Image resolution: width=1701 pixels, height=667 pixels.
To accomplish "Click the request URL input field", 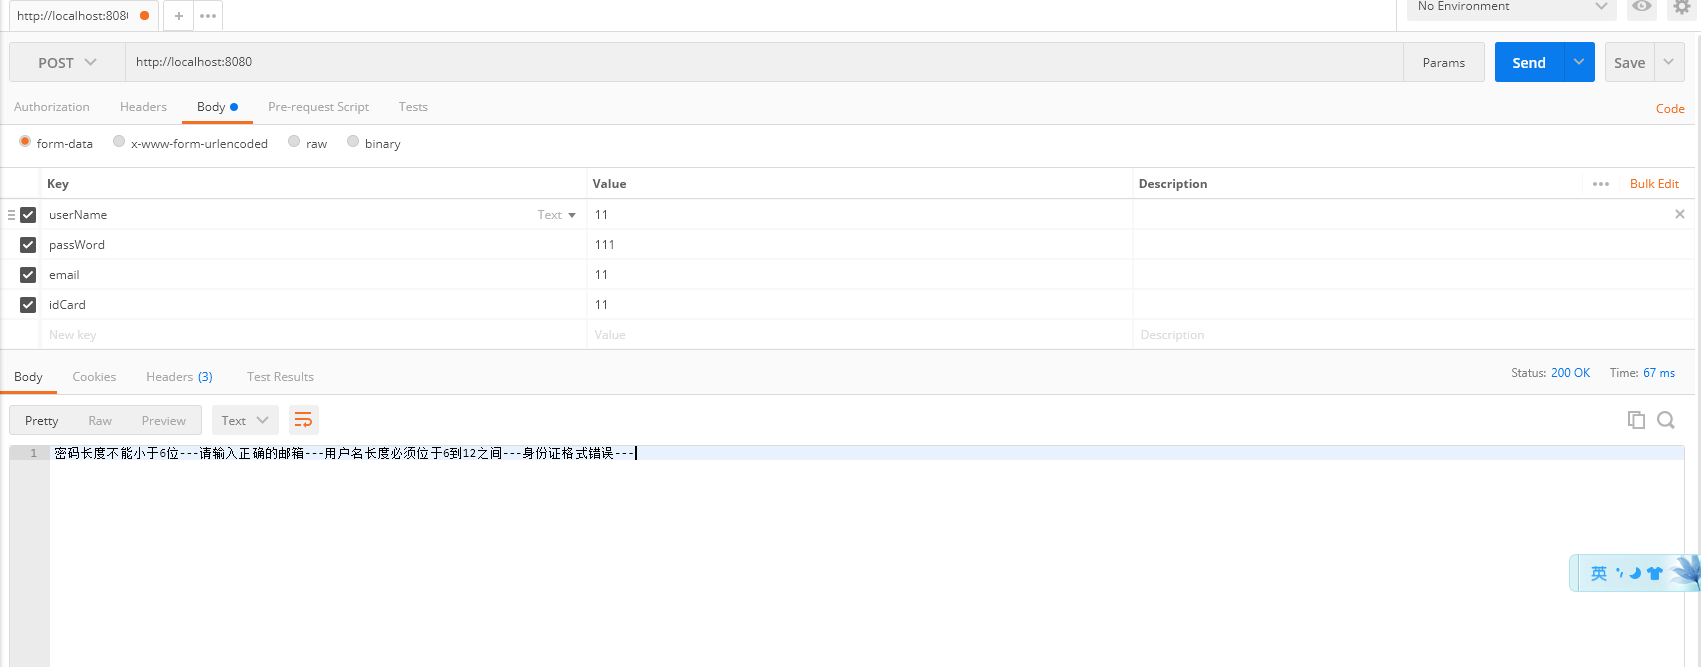I will click(x=764, y=62).
